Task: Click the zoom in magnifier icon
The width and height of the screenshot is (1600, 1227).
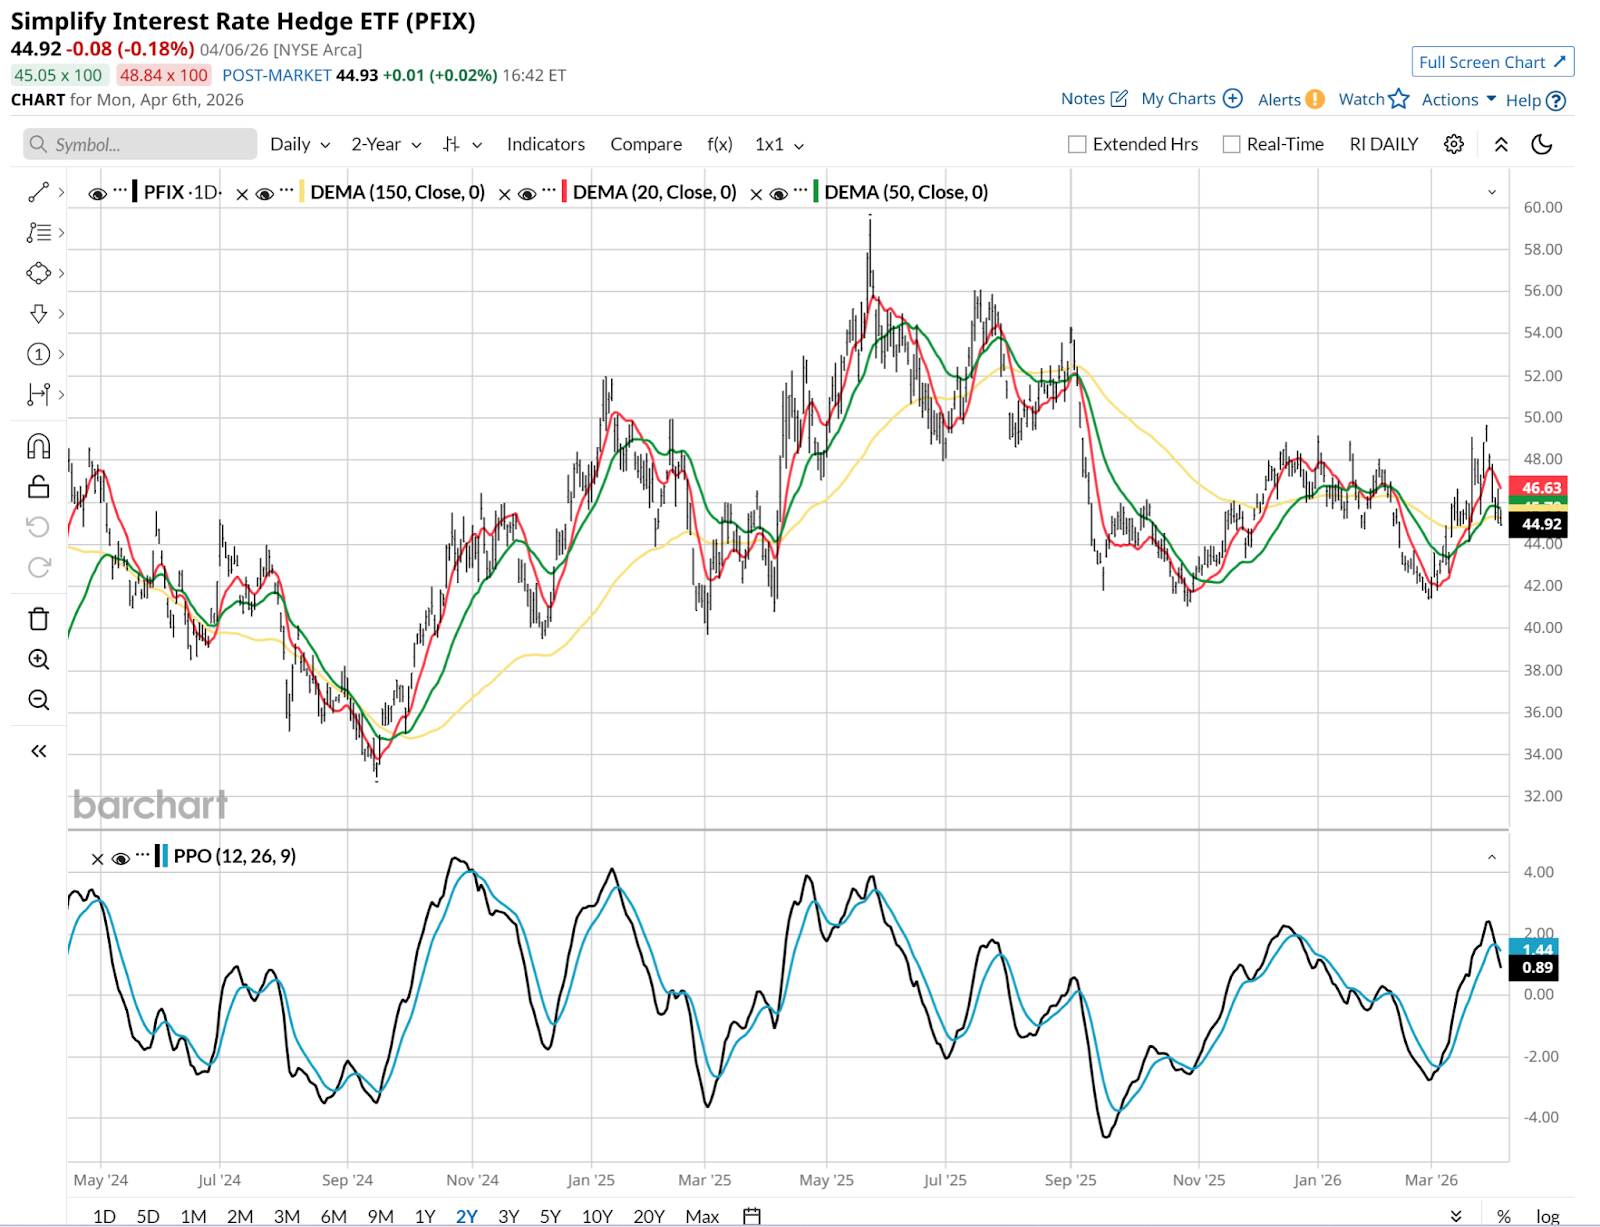Action: coord(38,660)
